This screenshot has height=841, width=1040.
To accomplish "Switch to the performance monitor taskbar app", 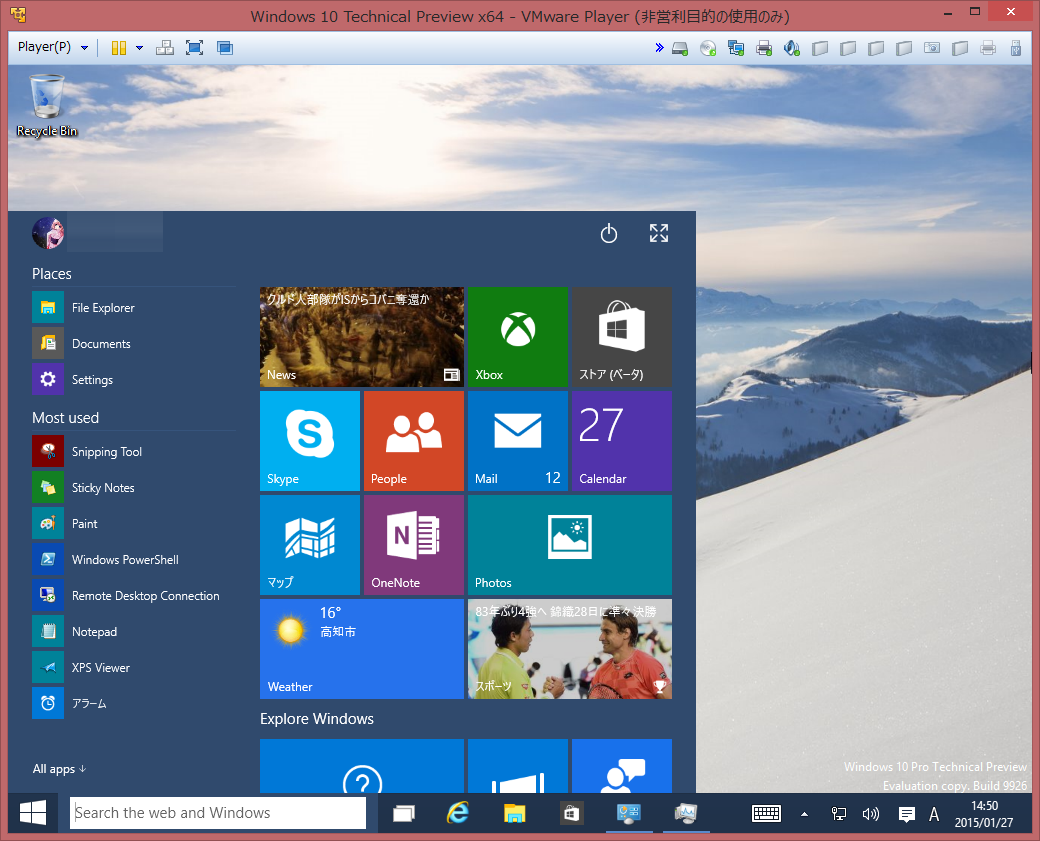I will (x=686, y=813).
